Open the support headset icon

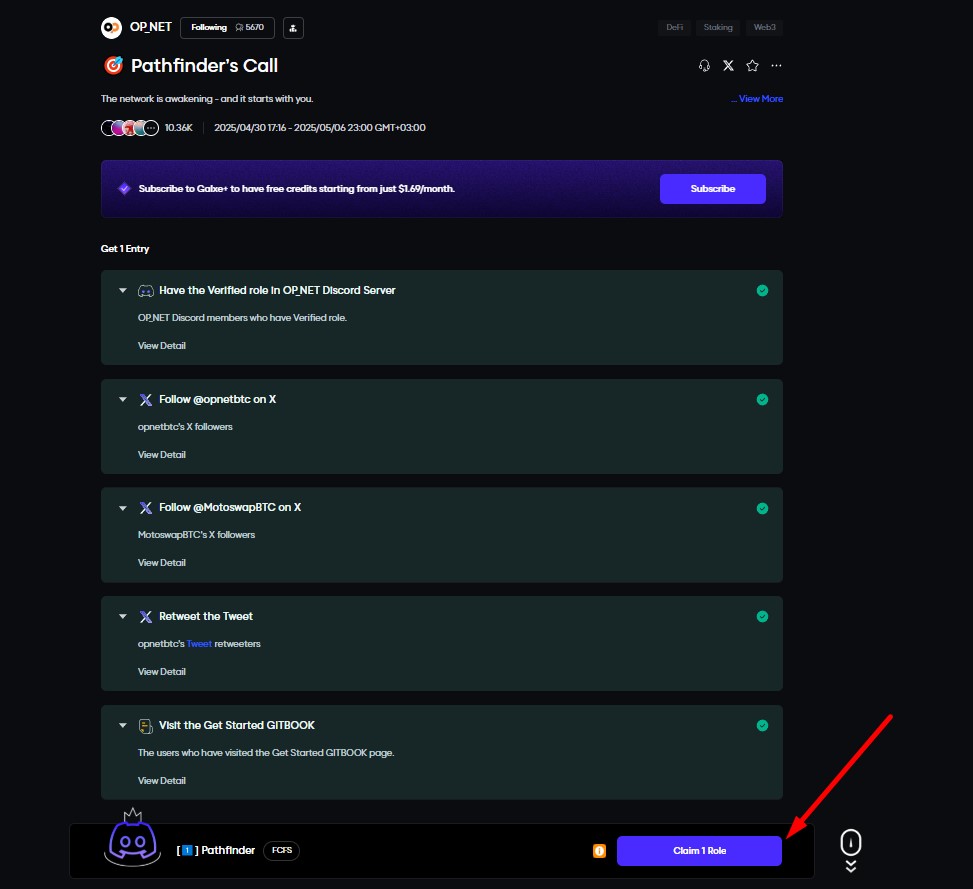pos(704,66)
